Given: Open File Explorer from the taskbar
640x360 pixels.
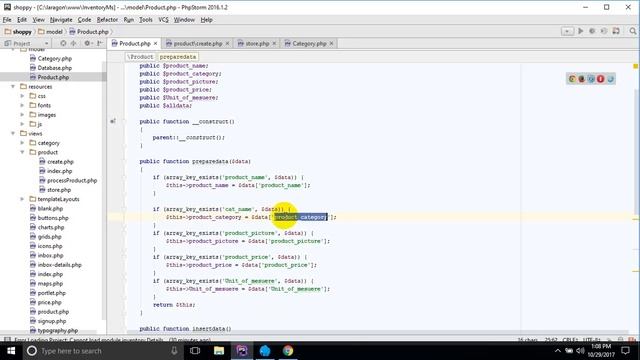Looking at the screenshot, I should coord(219,351).
